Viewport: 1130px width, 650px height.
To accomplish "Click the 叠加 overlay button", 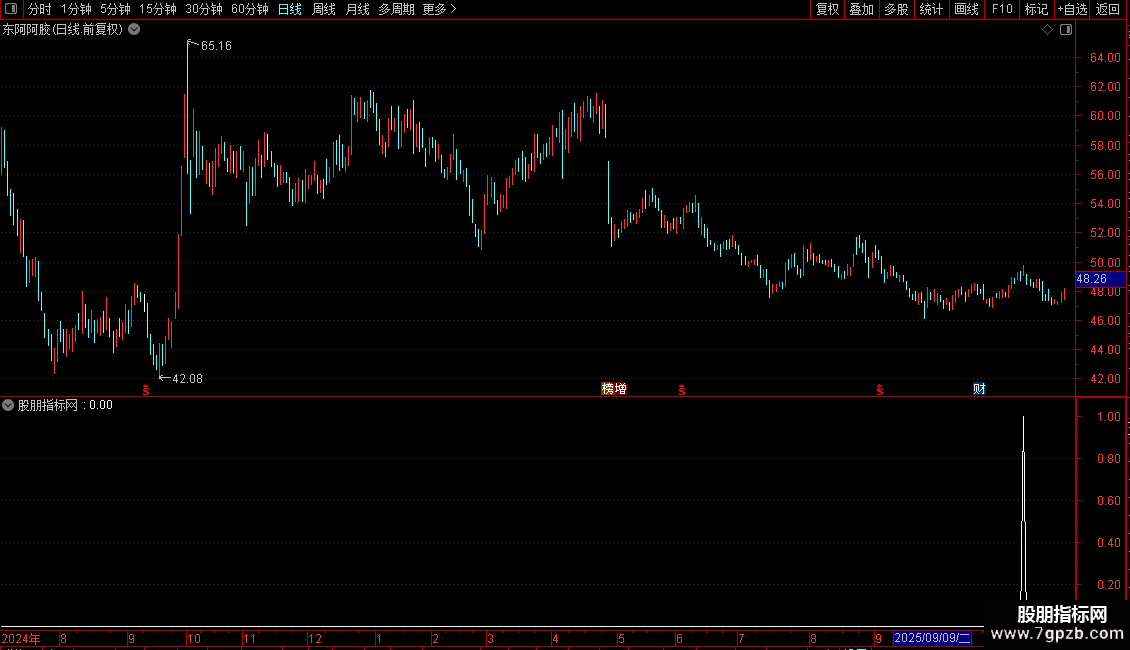I will [x=861, y=9].
